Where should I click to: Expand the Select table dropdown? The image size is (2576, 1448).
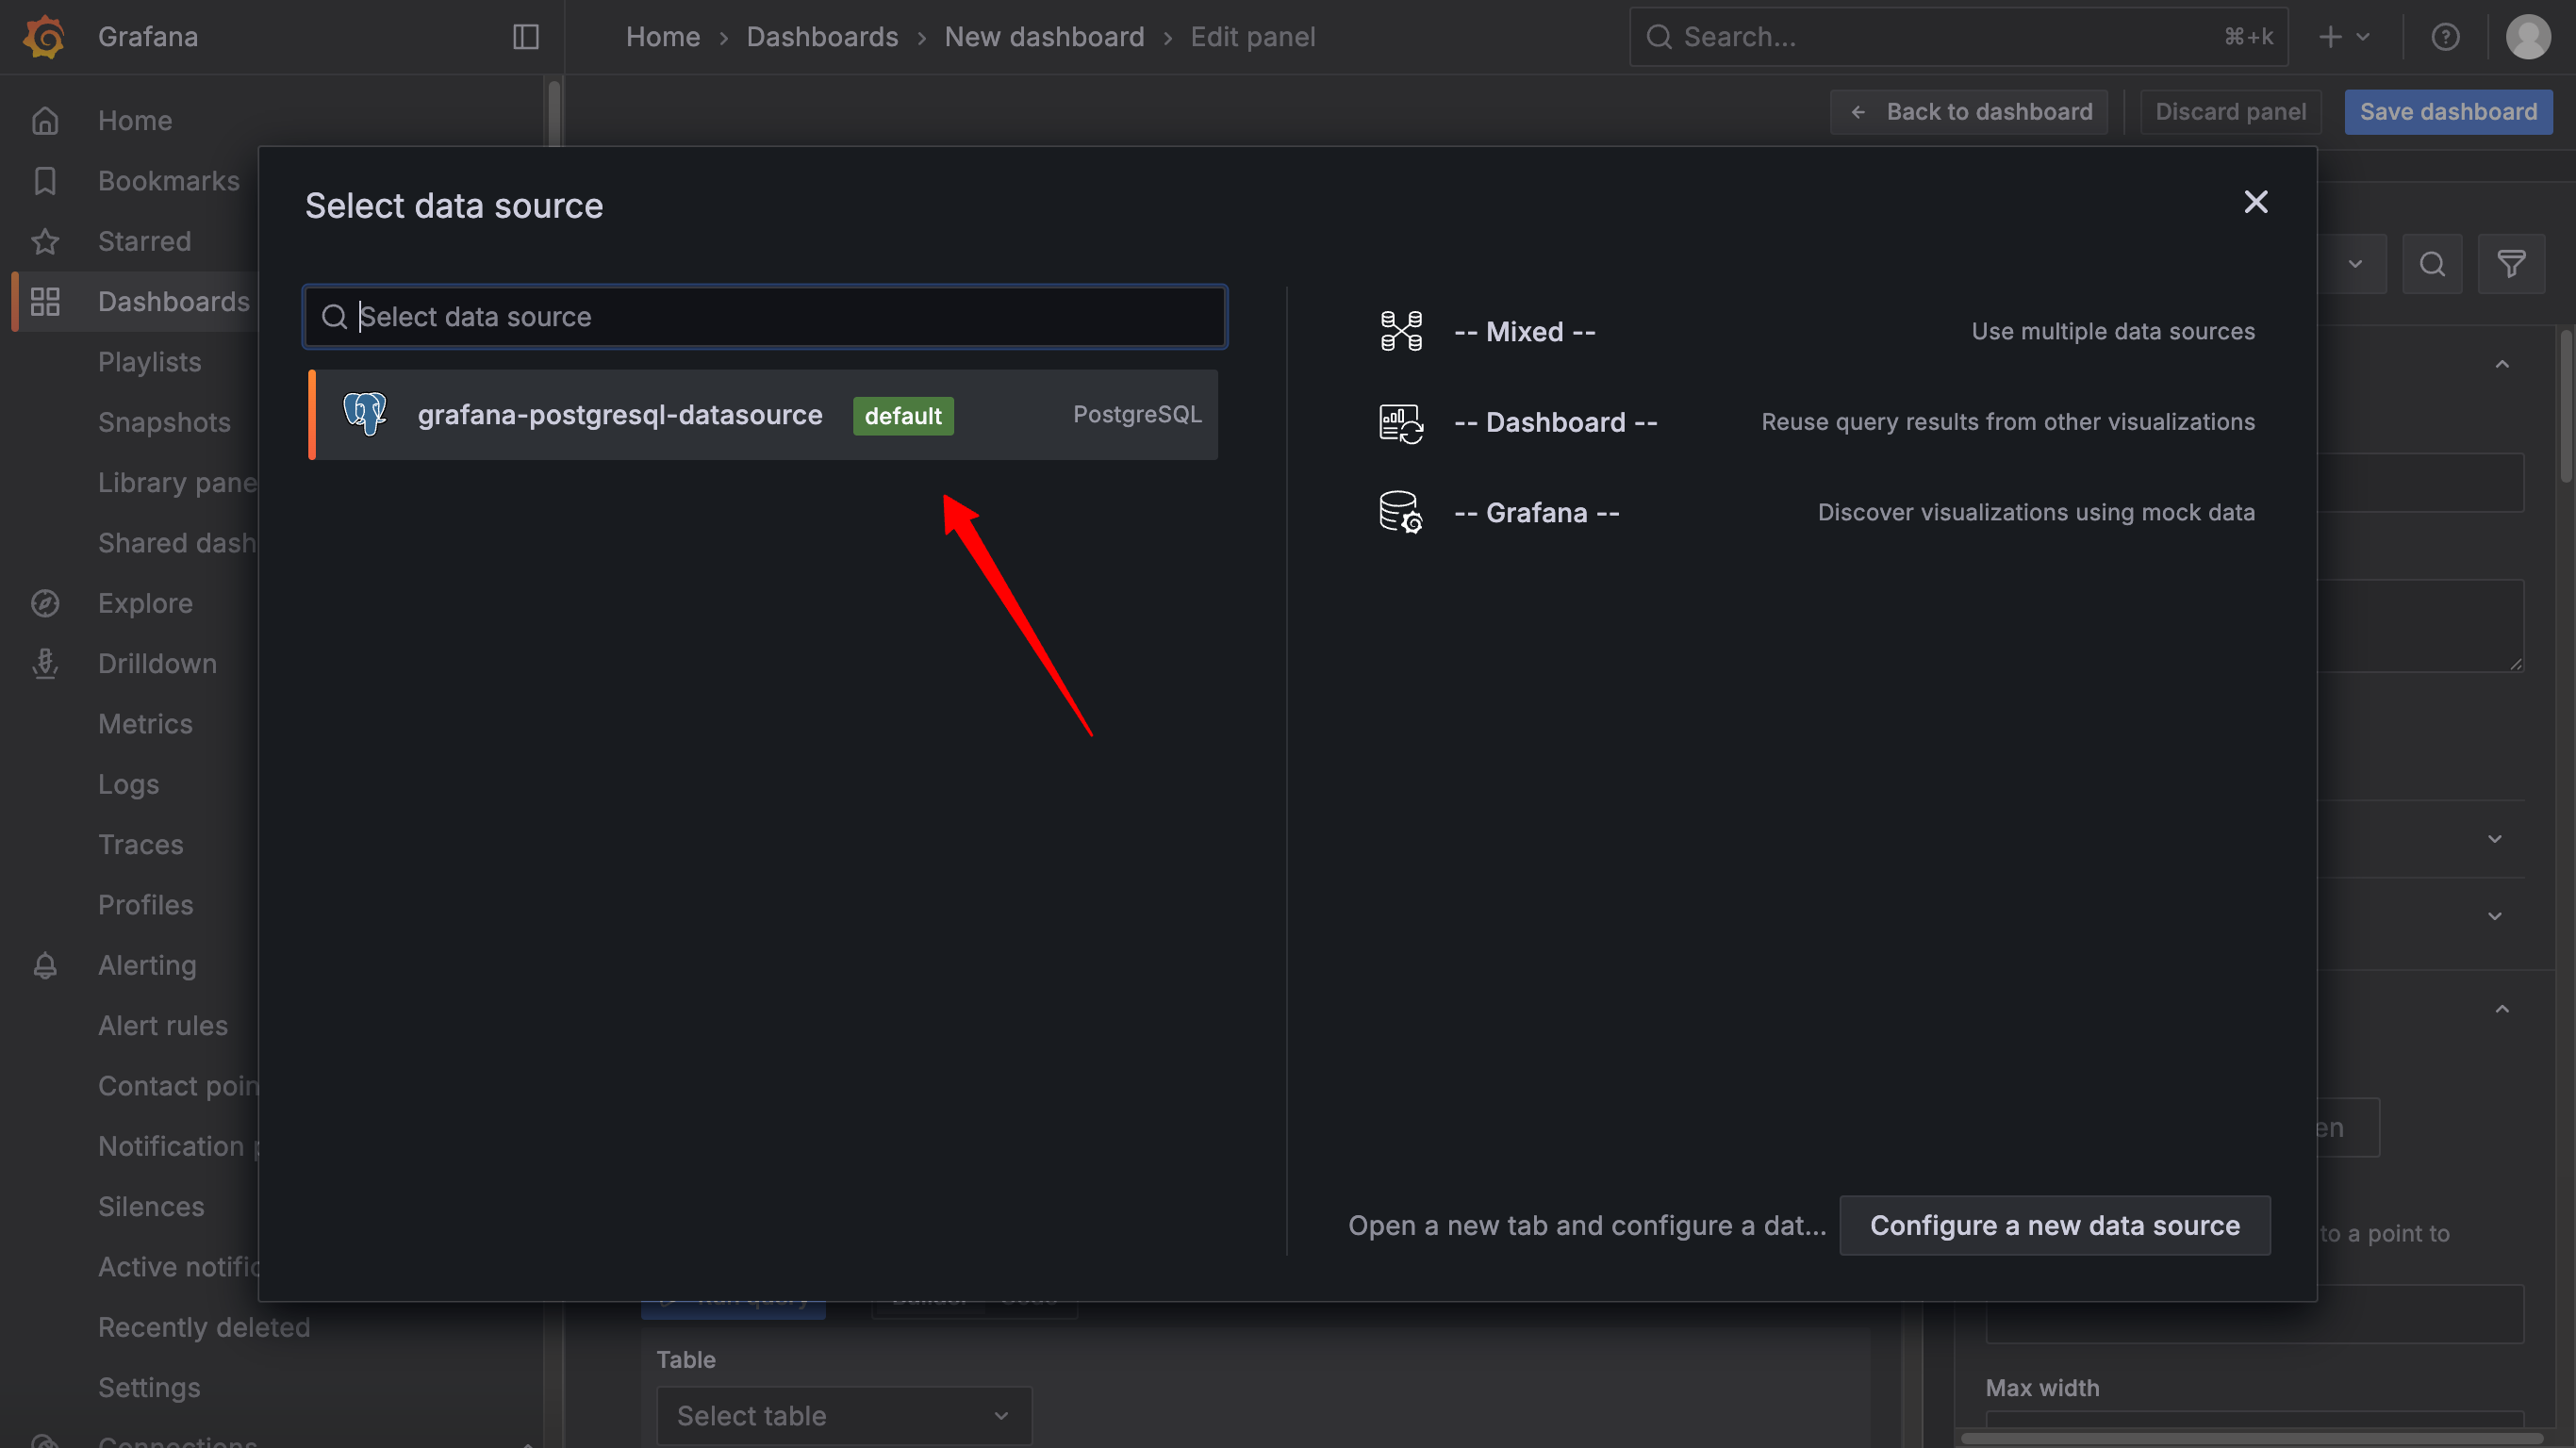843,1415
